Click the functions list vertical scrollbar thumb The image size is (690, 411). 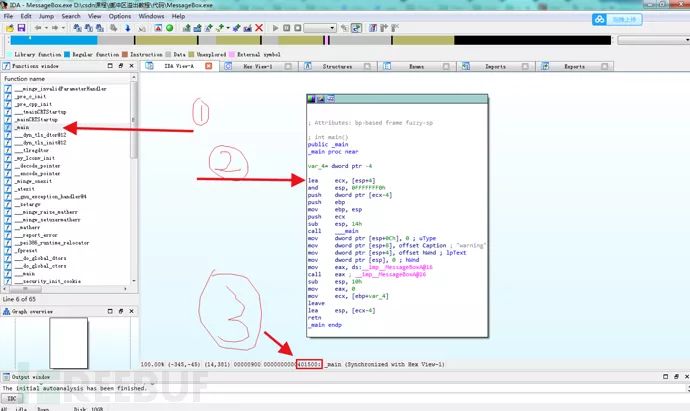134,120
